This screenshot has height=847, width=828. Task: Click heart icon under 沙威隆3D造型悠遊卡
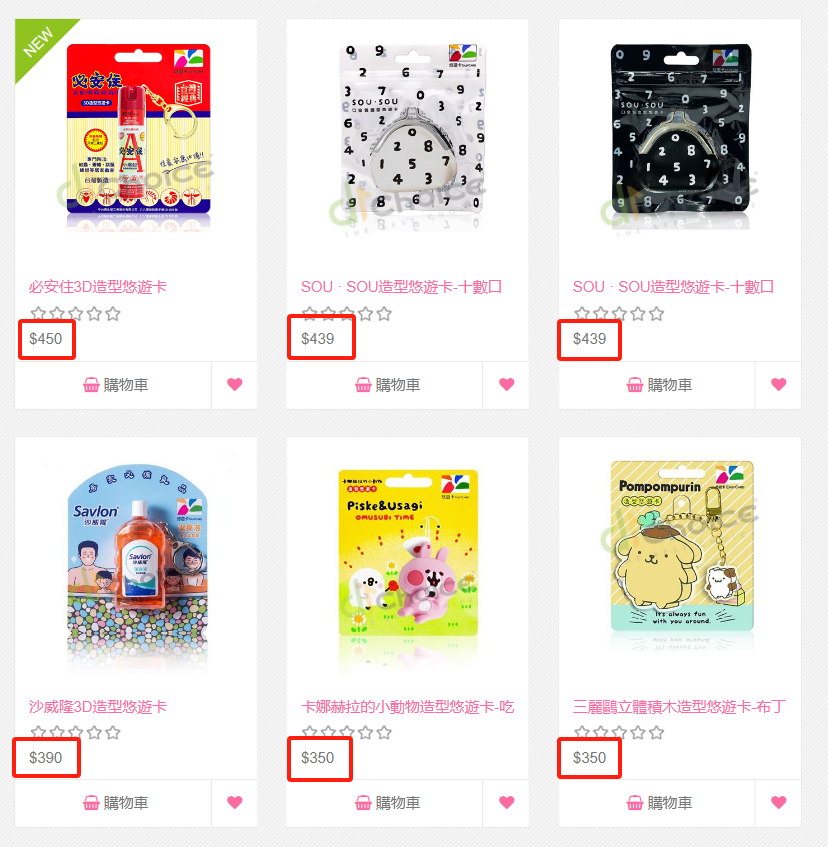click(x=234, y=803)
